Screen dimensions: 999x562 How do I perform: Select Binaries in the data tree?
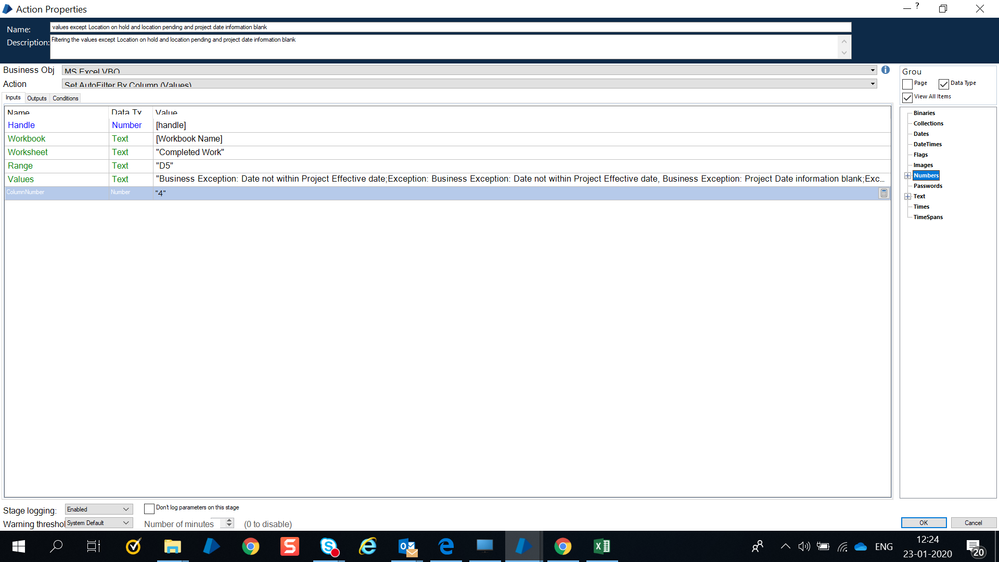click(924, 113)
